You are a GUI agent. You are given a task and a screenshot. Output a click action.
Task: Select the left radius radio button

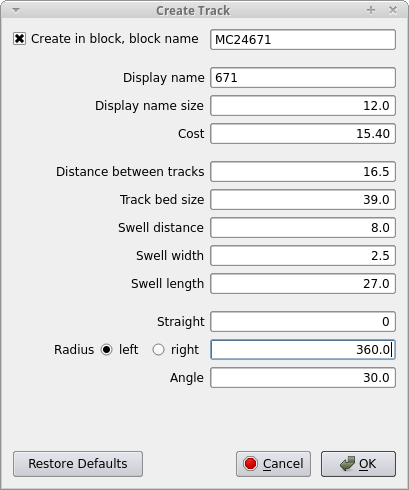pos(106,350)
